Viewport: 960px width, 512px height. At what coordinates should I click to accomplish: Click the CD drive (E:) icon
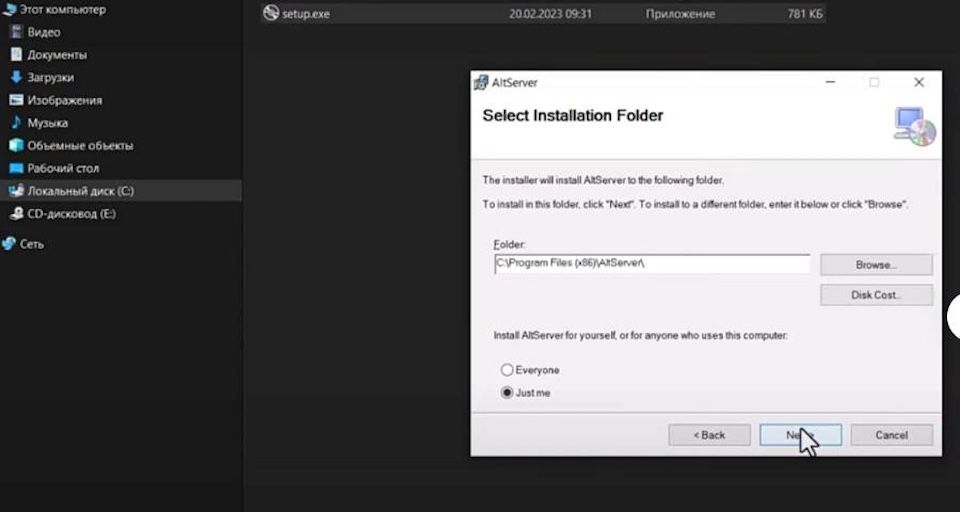(16, 214)
